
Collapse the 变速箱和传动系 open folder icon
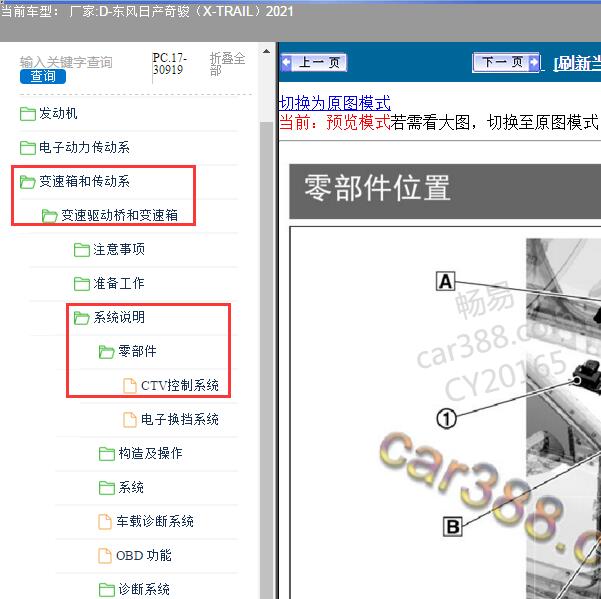pos(28,182)
